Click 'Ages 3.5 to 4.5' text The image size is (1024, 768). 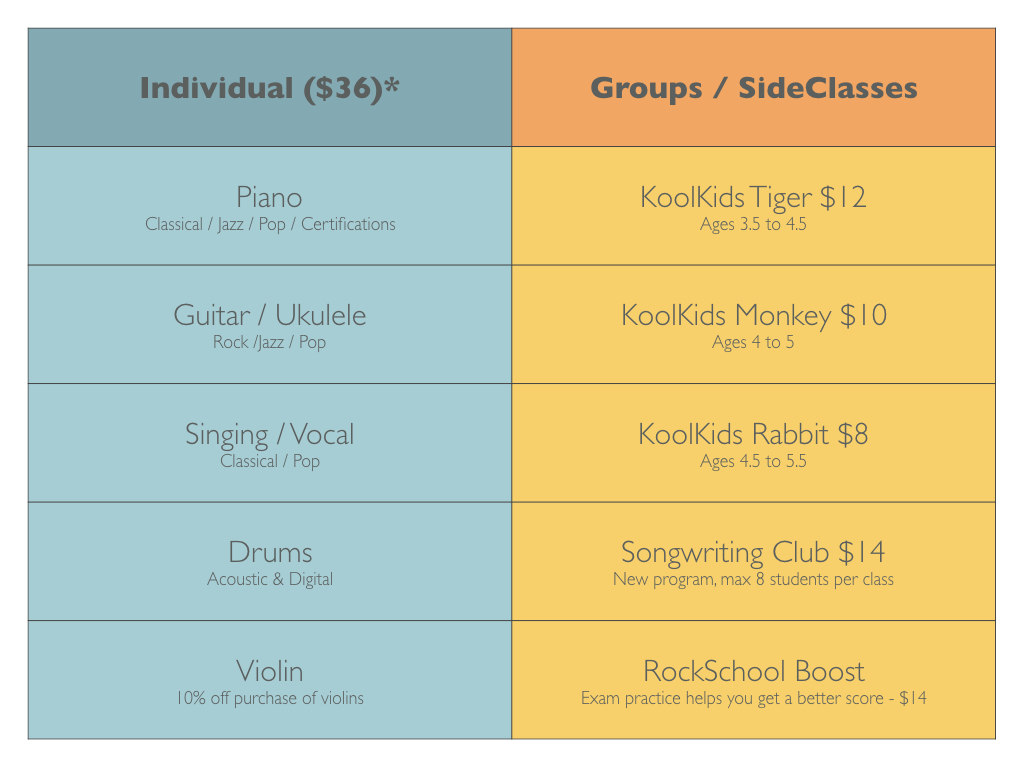point(754,224)
